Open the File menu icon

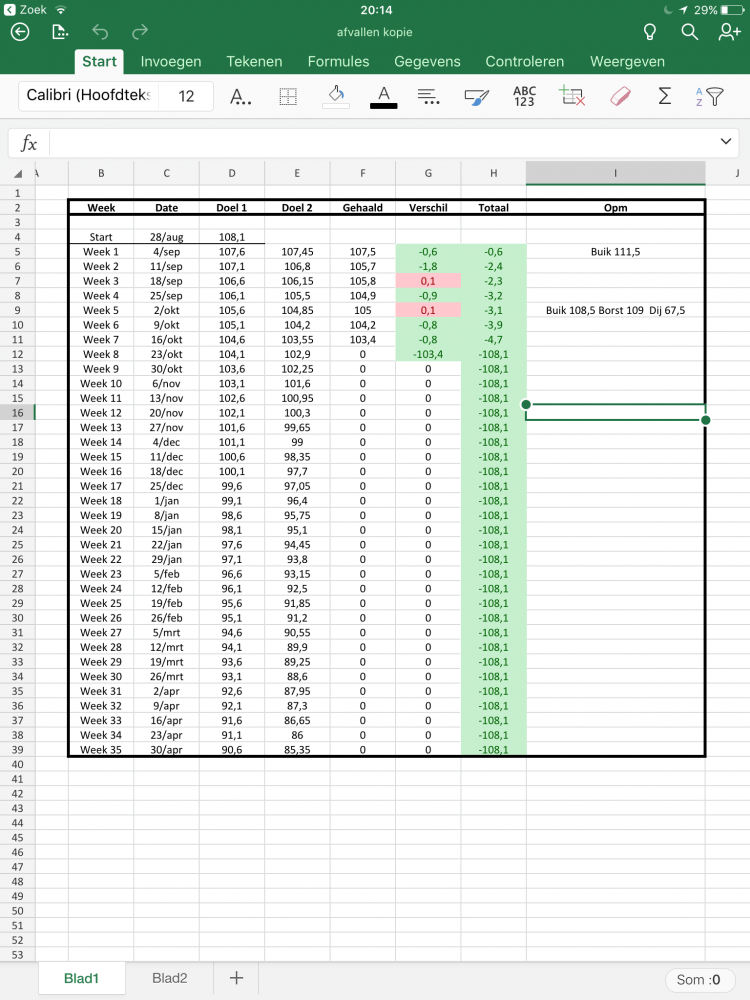(60, 32)
